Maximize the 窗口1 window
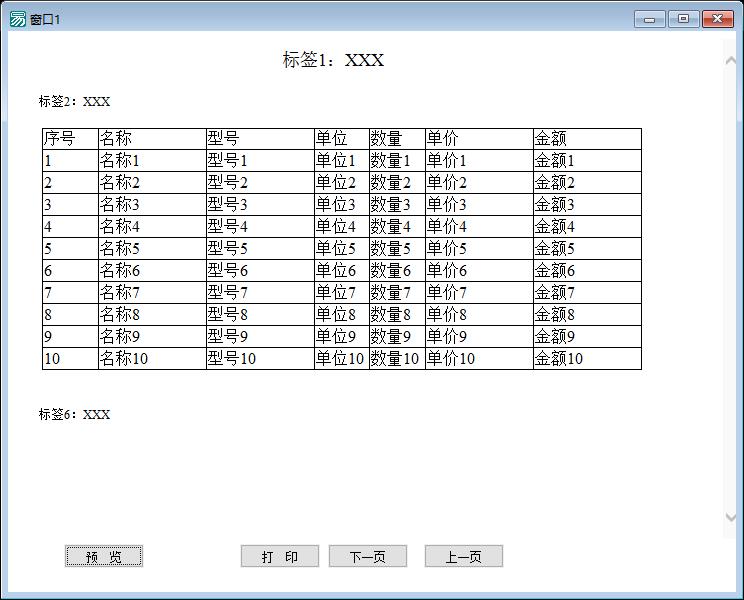744x600 pixels. tap(683, 19)
